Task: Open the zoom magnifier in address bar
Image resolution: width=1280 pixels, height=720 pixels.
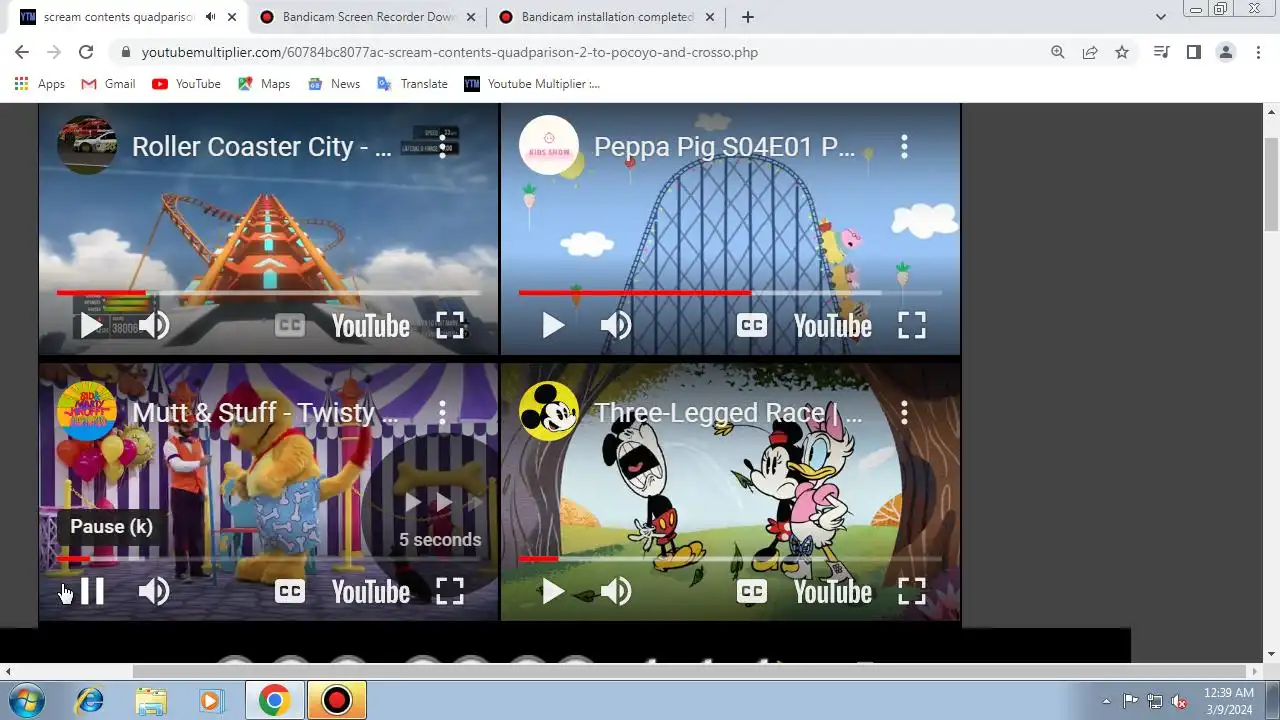Action: [1057, 52]
